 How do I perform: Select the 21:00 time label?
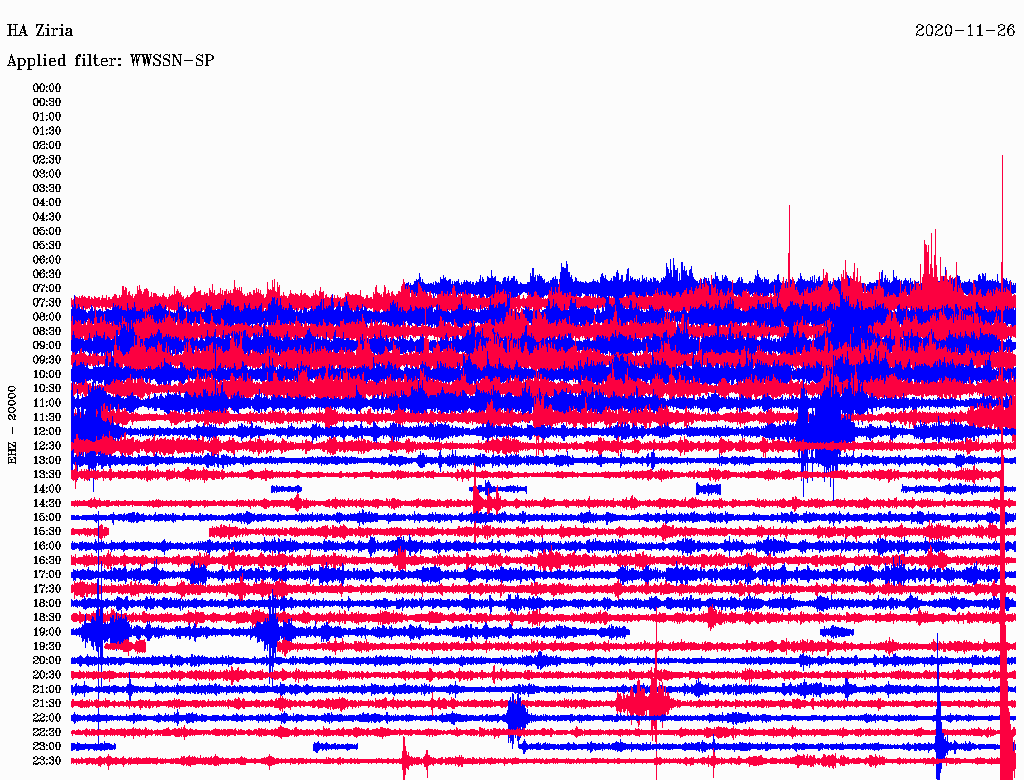[x=47, y=690]
